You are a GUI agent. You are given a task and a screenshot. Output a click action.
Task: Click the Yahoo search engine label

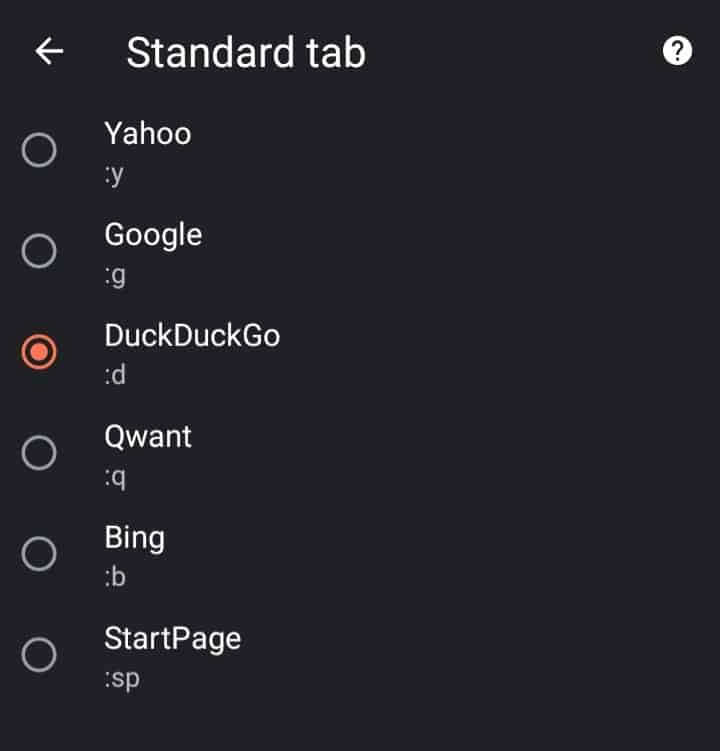[x=147, y=134]
